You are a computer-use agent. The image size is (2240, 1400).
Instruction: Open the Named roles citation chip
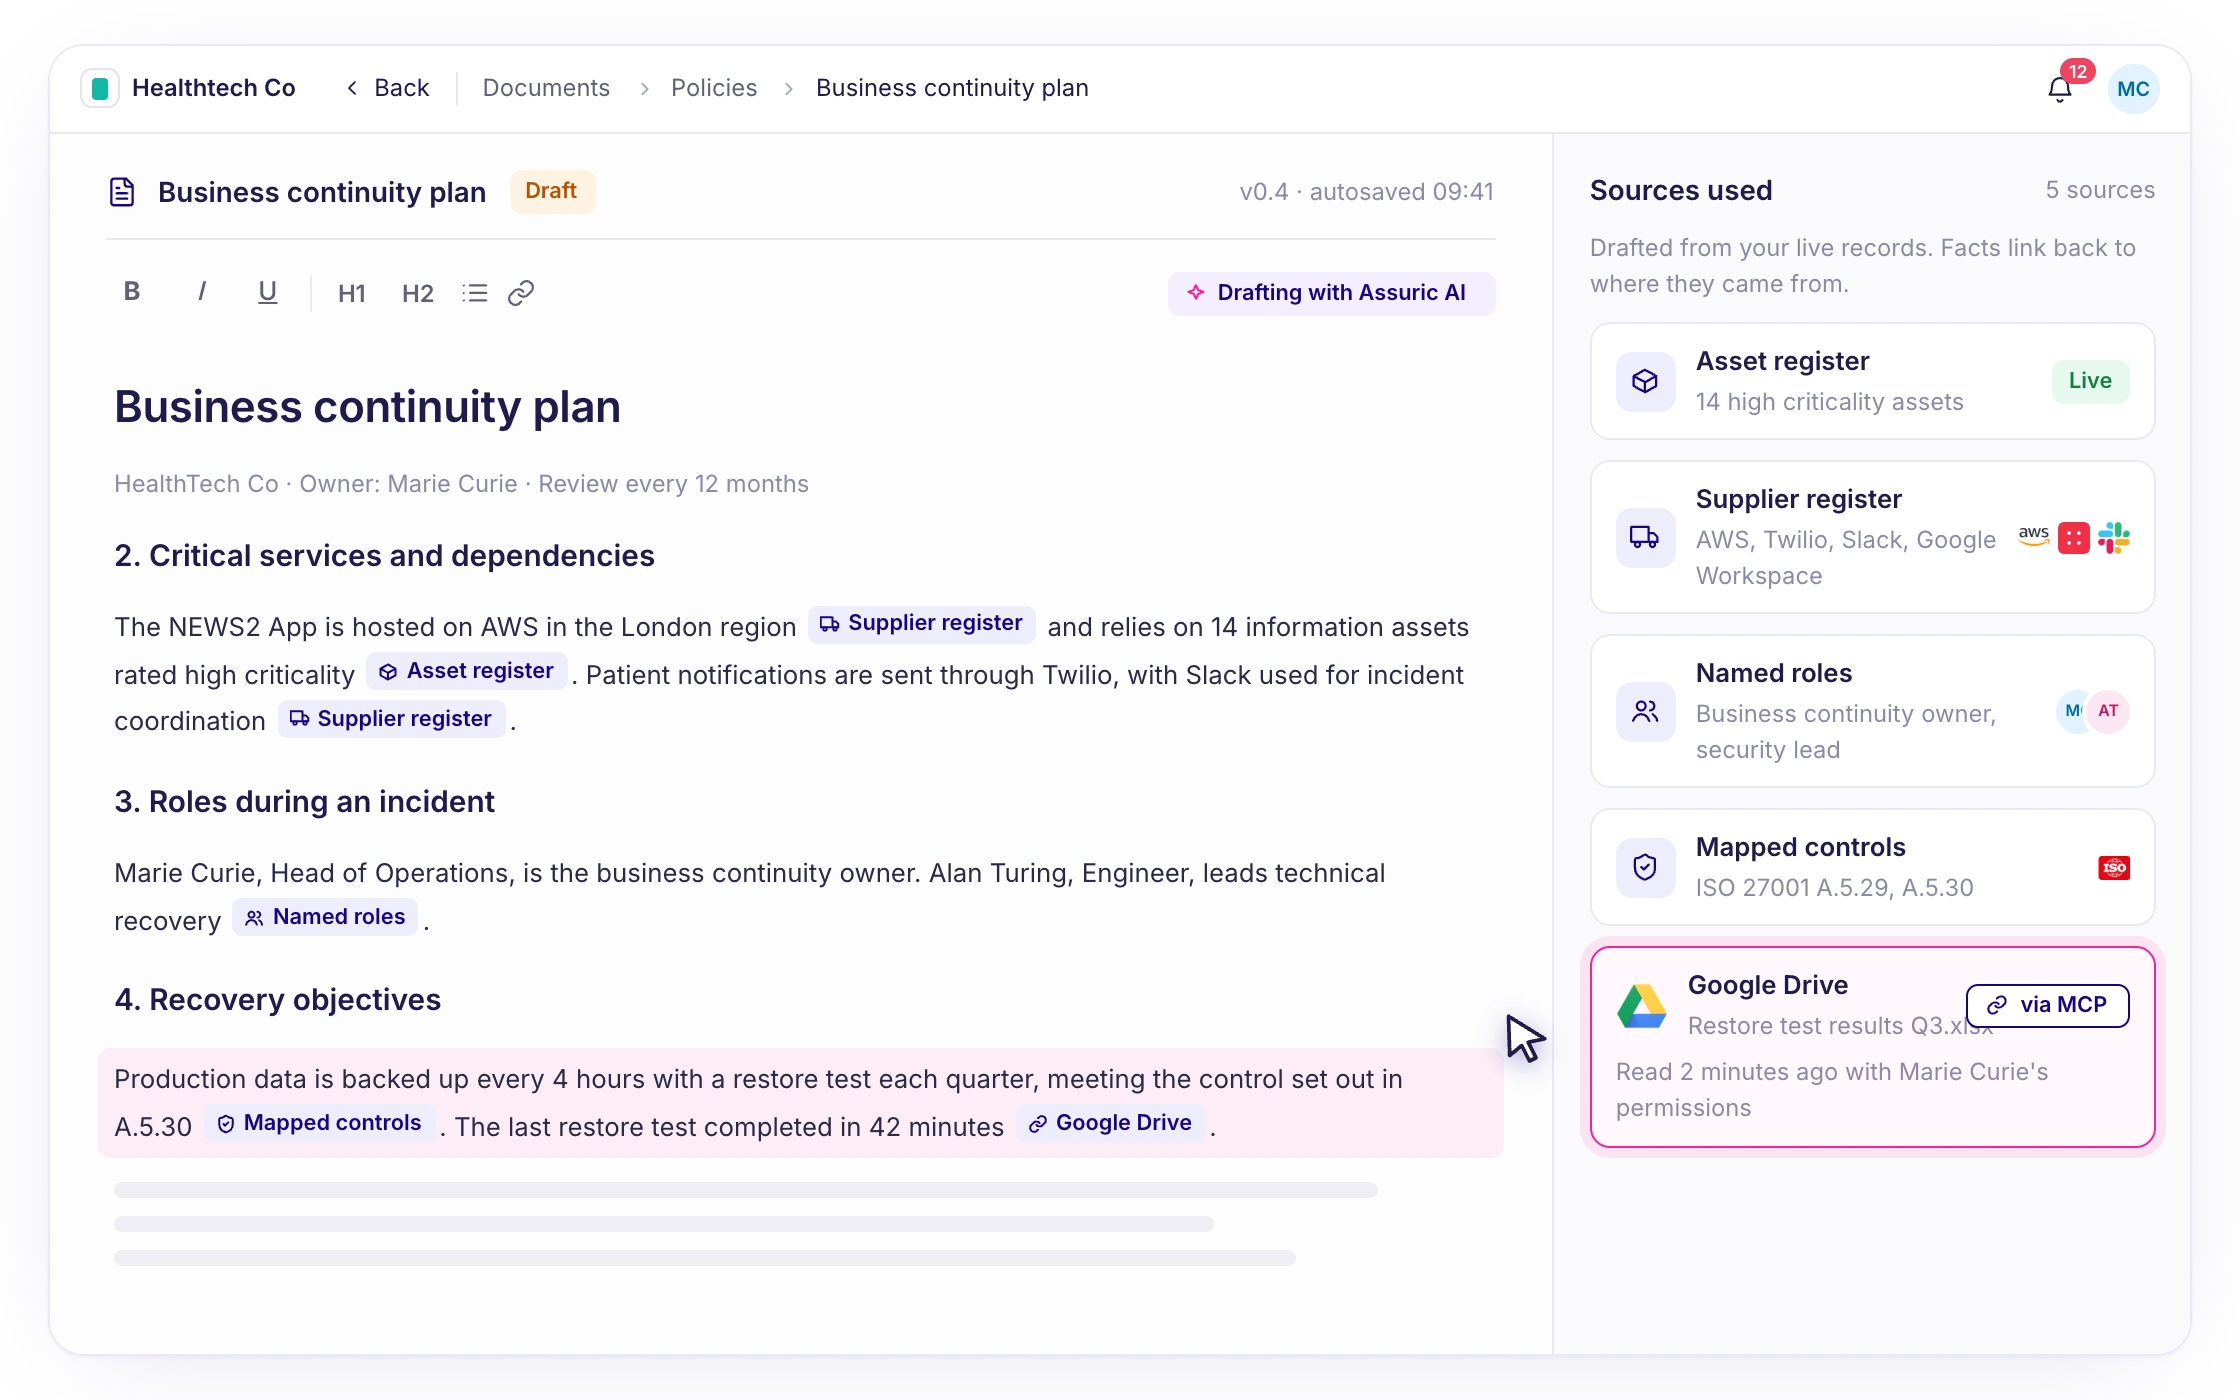[325, 917]
